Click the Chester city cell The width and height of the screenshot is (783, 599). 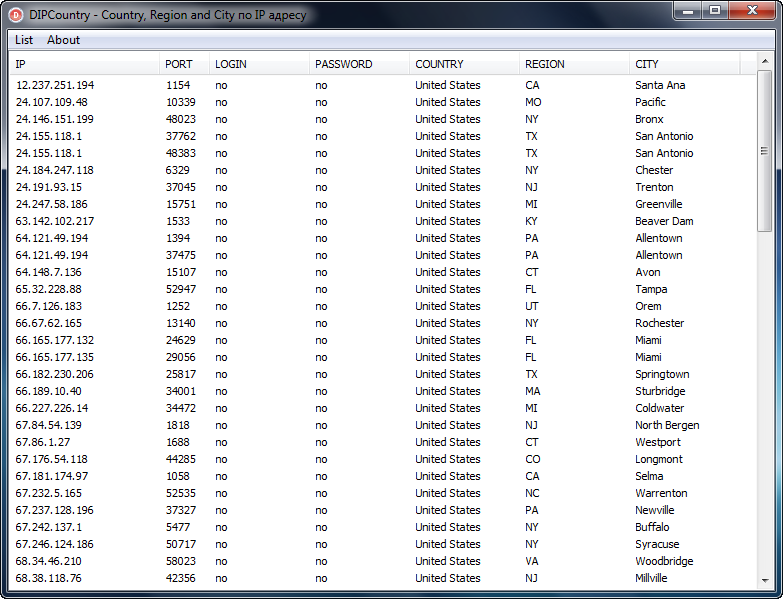[x=654, y=170]
